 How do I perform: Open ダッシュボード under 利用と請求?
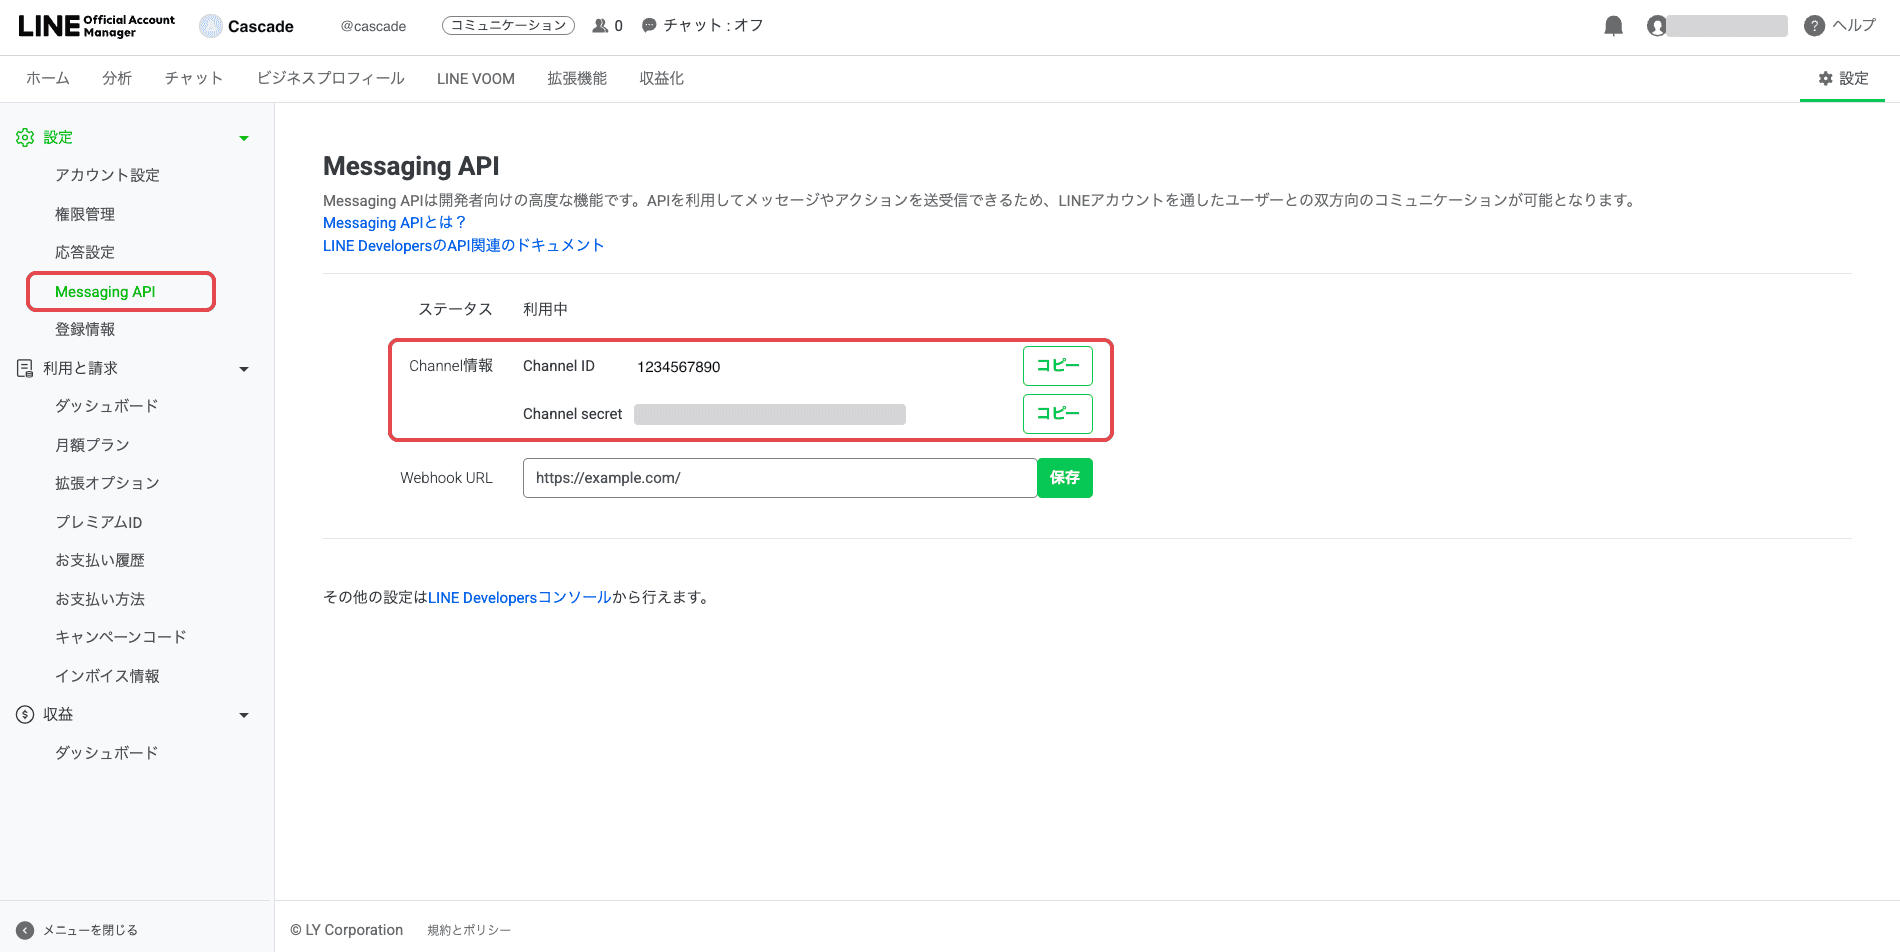(x=107, y=406)
